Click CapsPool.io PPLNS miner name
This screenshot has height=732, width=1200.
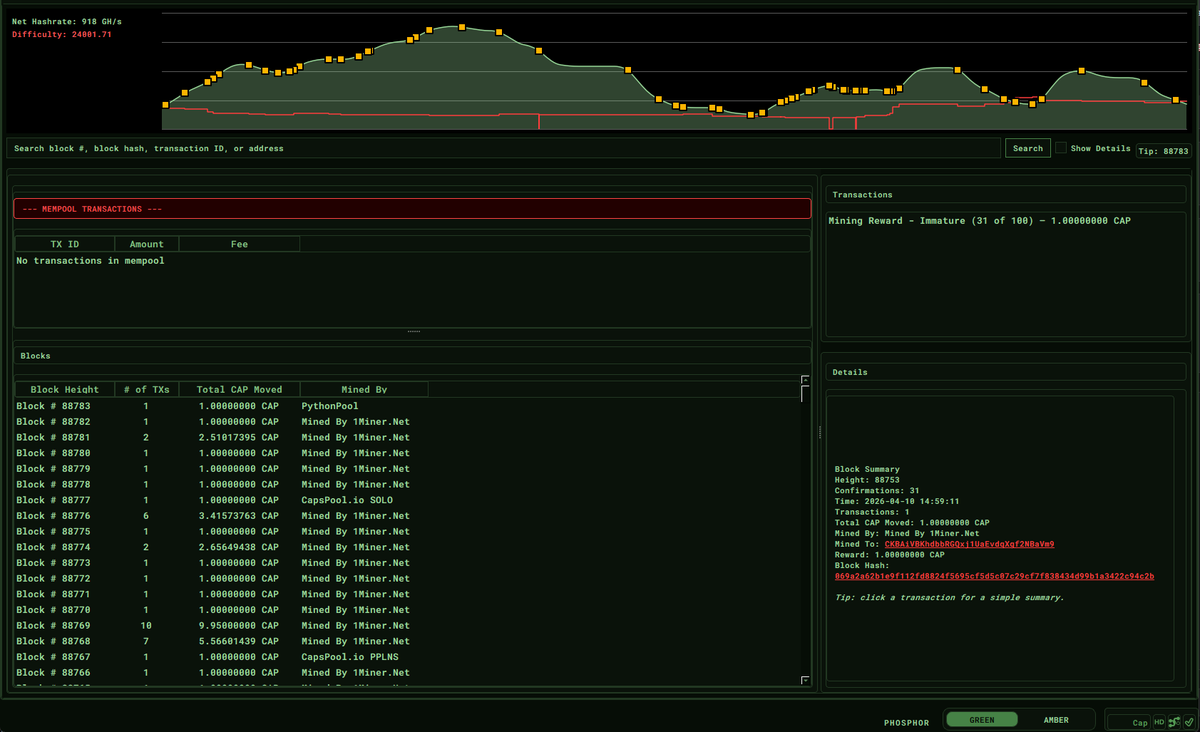(350, 657)
